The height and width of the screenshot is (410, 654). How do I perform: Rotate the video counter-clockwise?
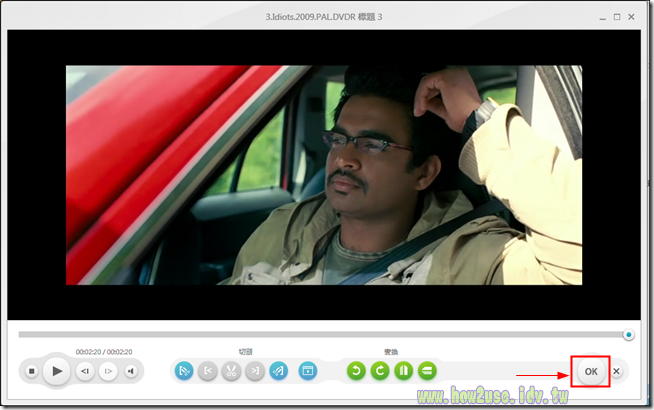point(356,371)
